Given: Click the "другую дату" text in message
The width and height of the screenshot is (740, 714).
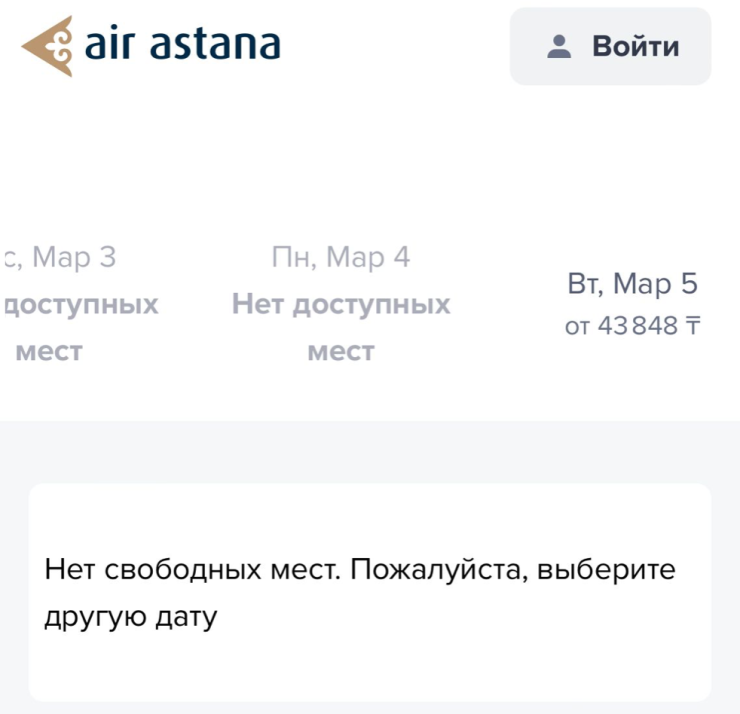Looking at the screenshot, I should 131,618.
